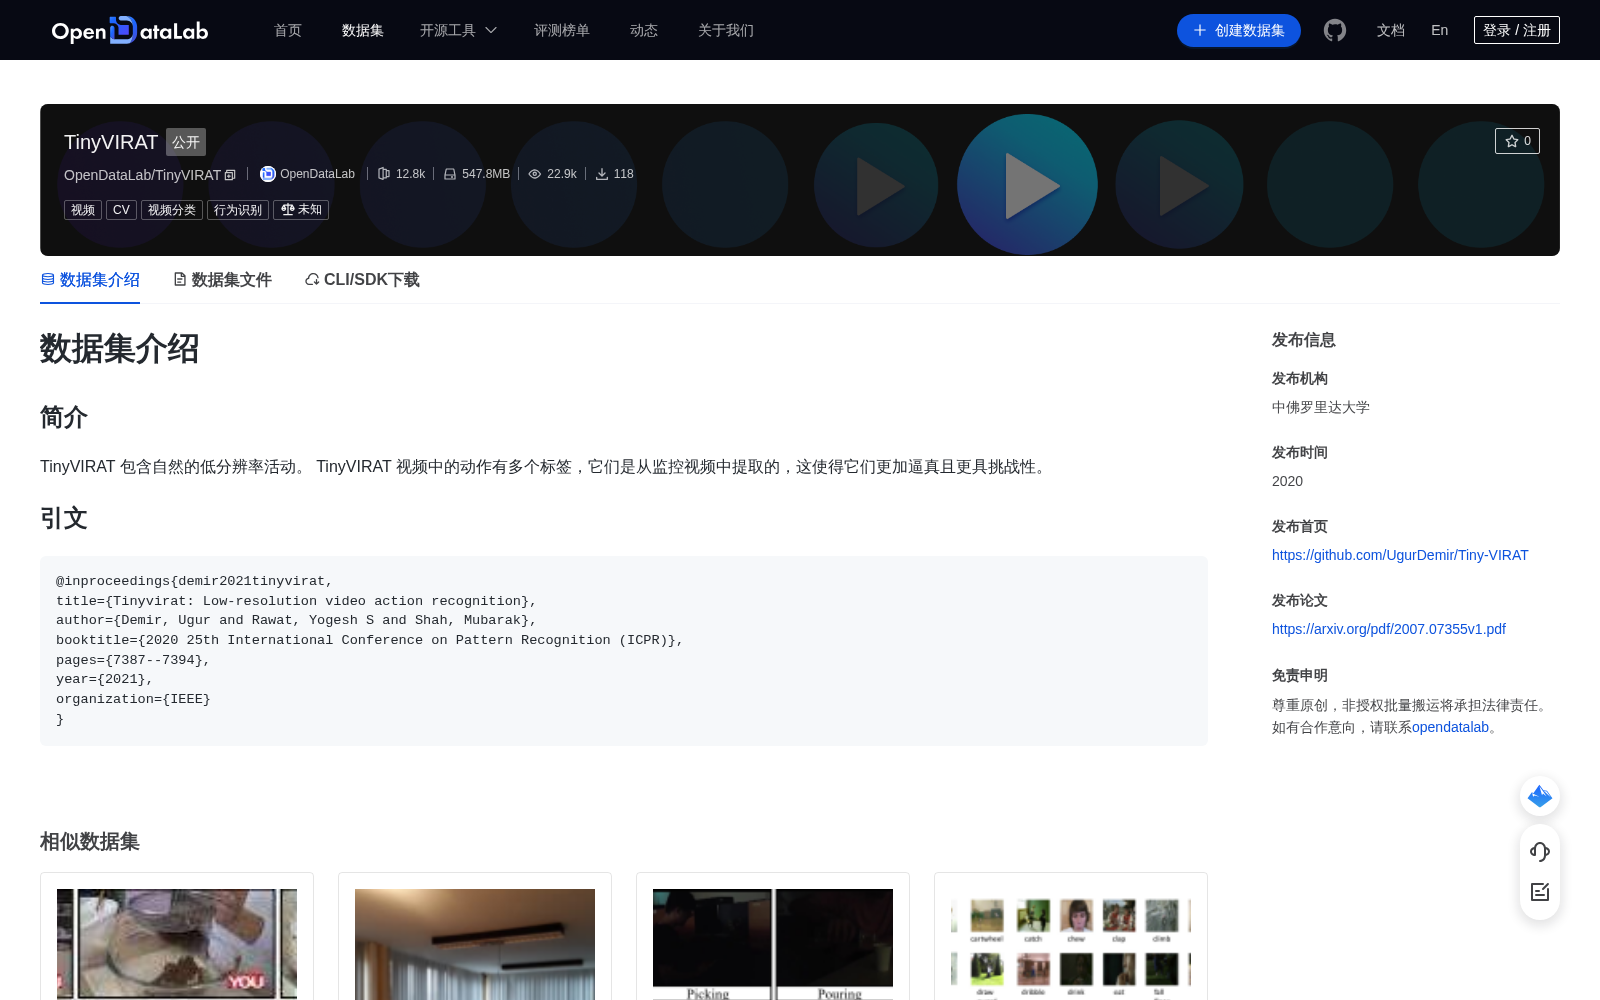The width and height of the screenshot is (1600, 1000).
Task: Click the OpenDataLab publisher avatar
Action: pyautogui.click(x=268, y=174)
